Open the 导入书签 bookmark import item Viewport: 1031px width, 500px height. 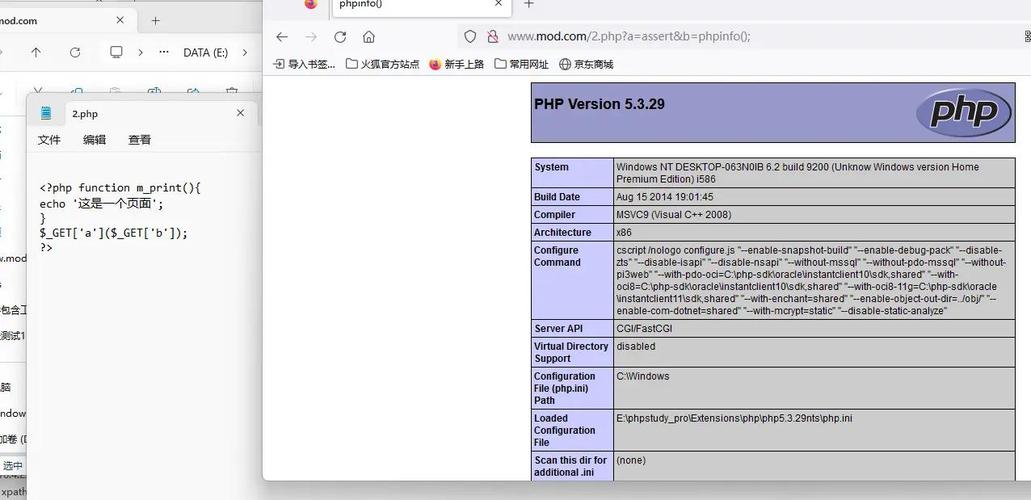click(x=304, y=64)
